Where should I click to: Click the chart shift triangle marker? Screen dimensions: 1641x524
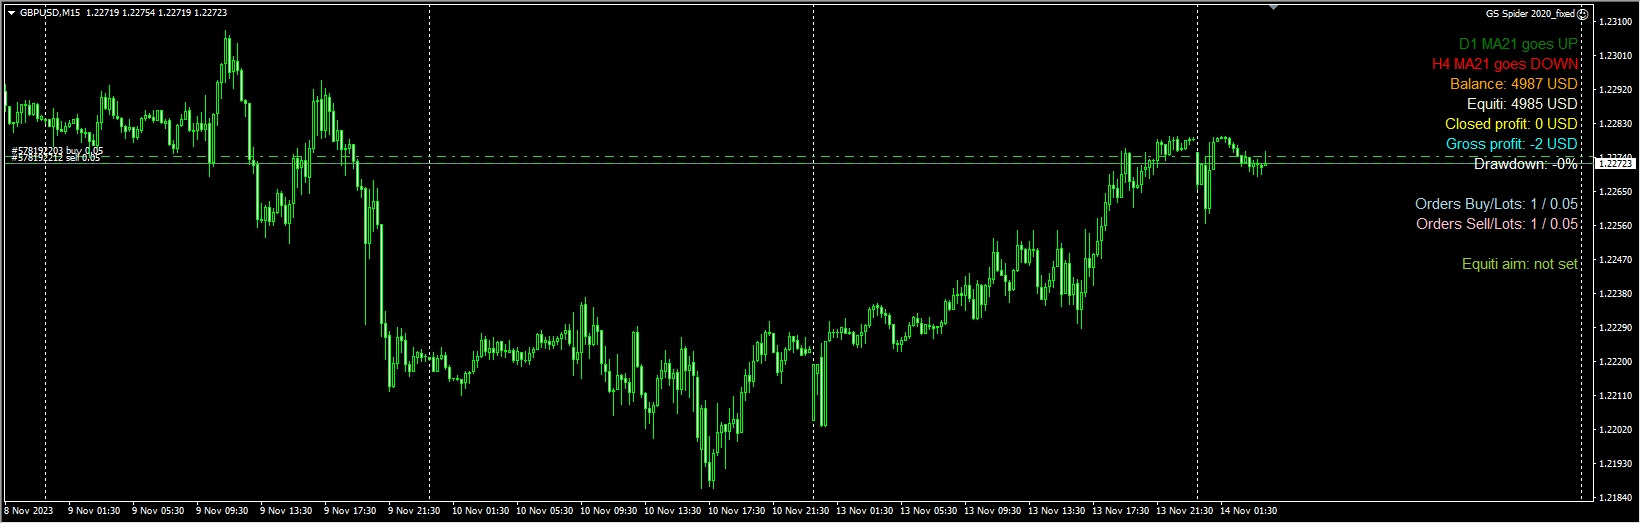(x=1273, y=8)
